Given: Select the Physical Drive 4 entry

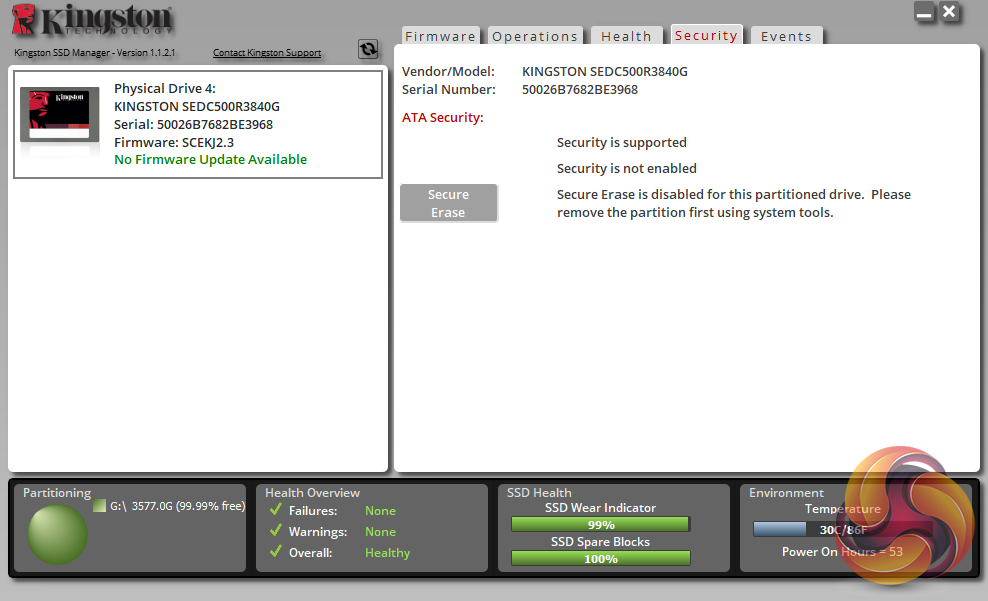Looking at the screenshot, I should tap(198, 124).
